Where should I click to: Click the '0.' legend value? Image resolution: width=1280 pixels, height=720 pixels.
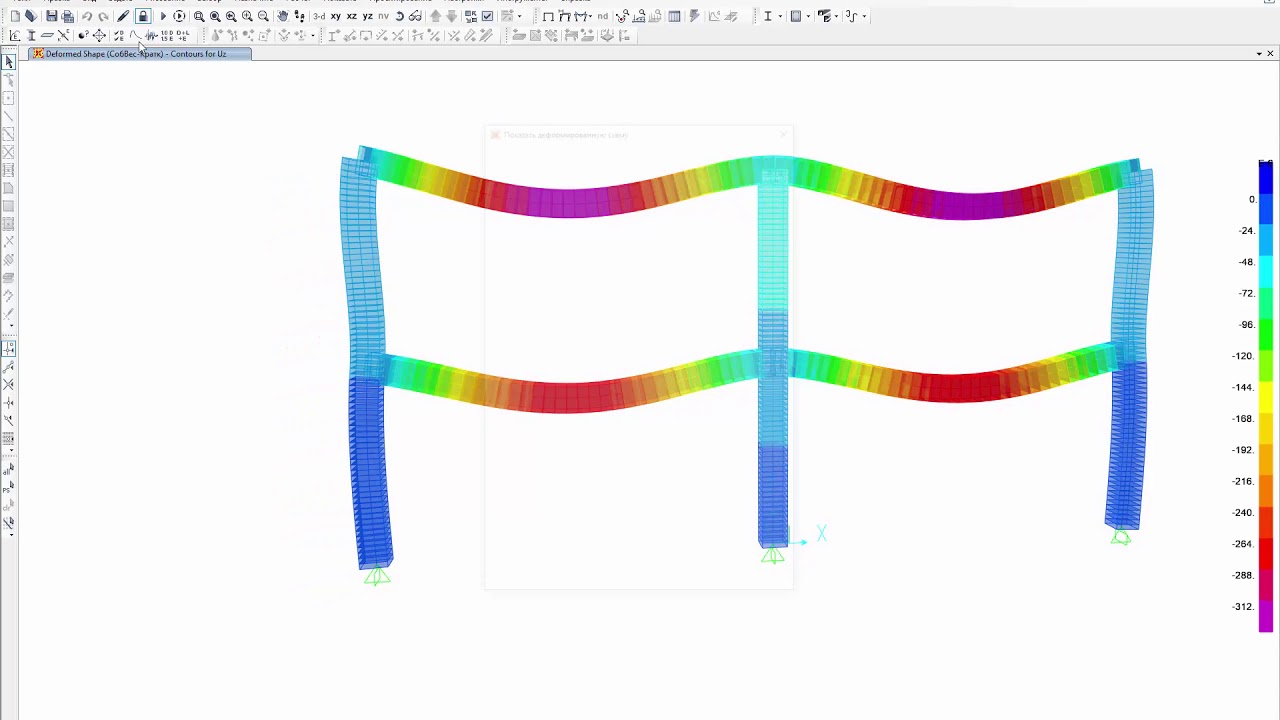point(1252,200)
